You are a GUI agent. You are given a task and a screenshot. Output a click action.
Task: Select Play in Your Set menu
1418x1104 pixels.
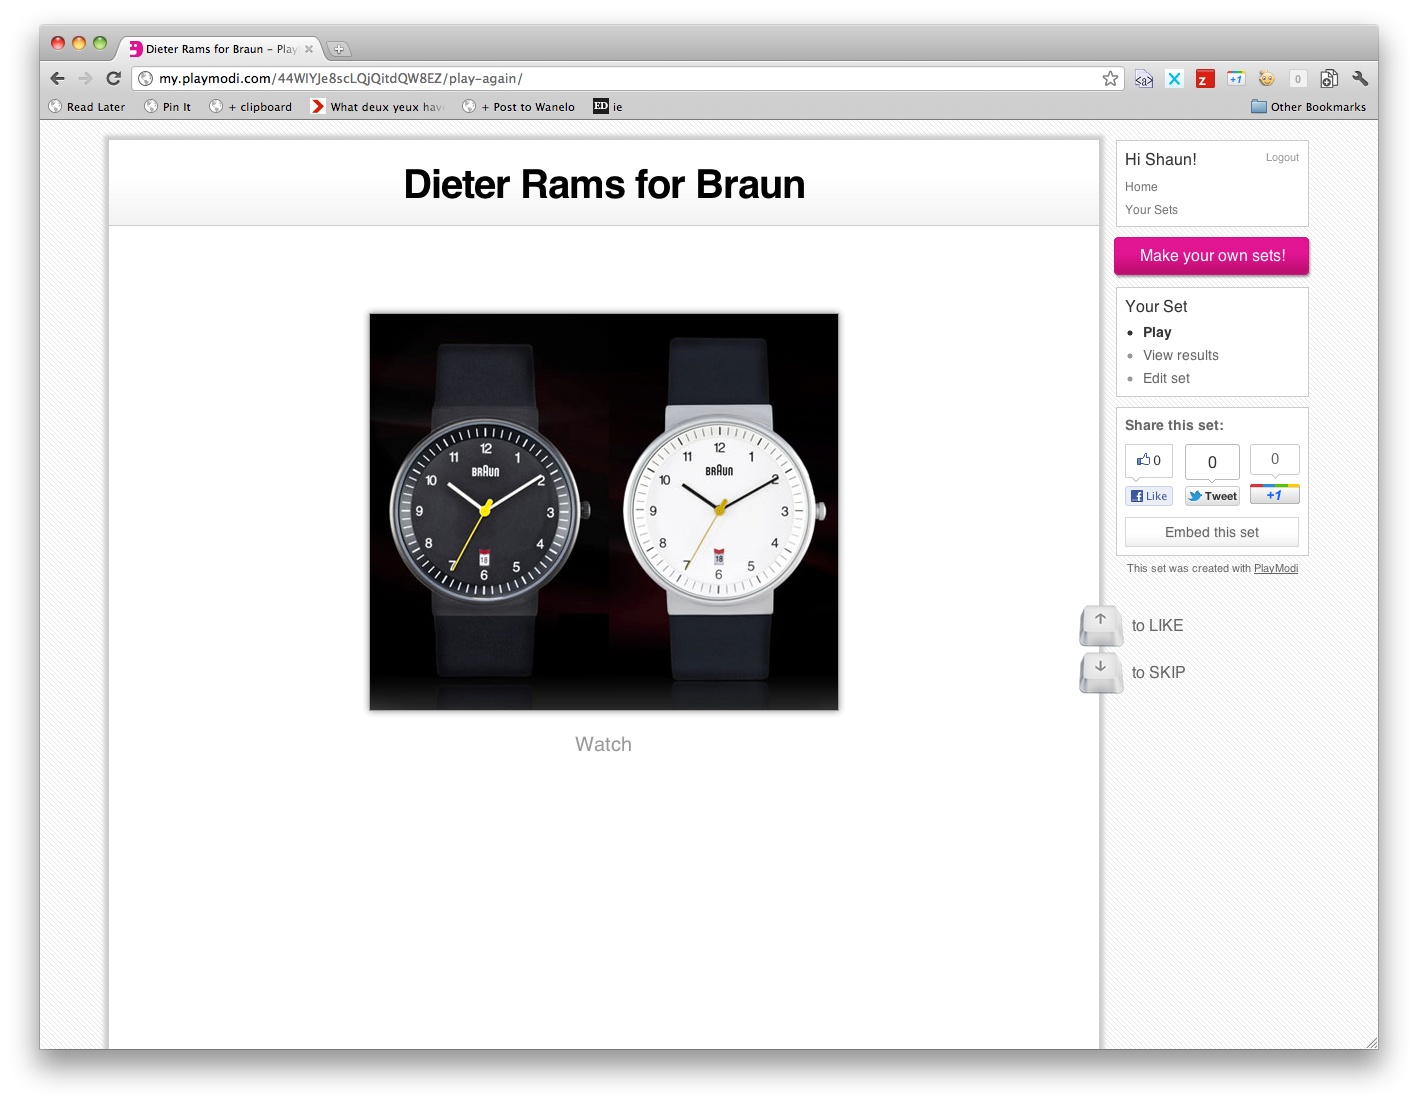1157,332
